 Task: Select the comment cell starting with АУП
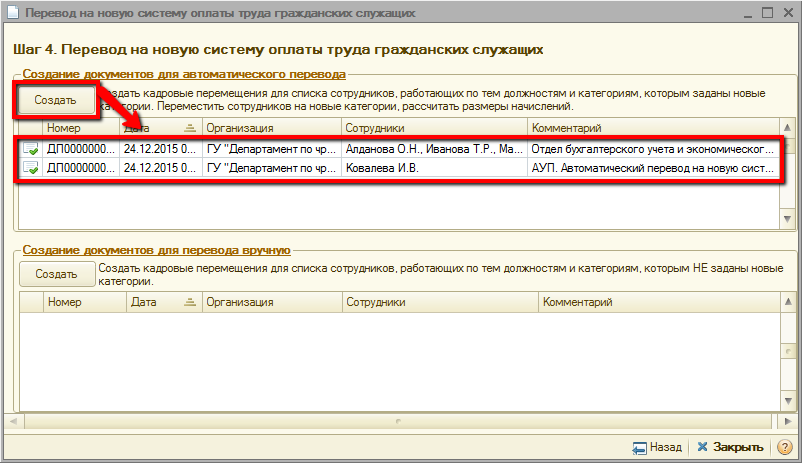pos(652,169)
